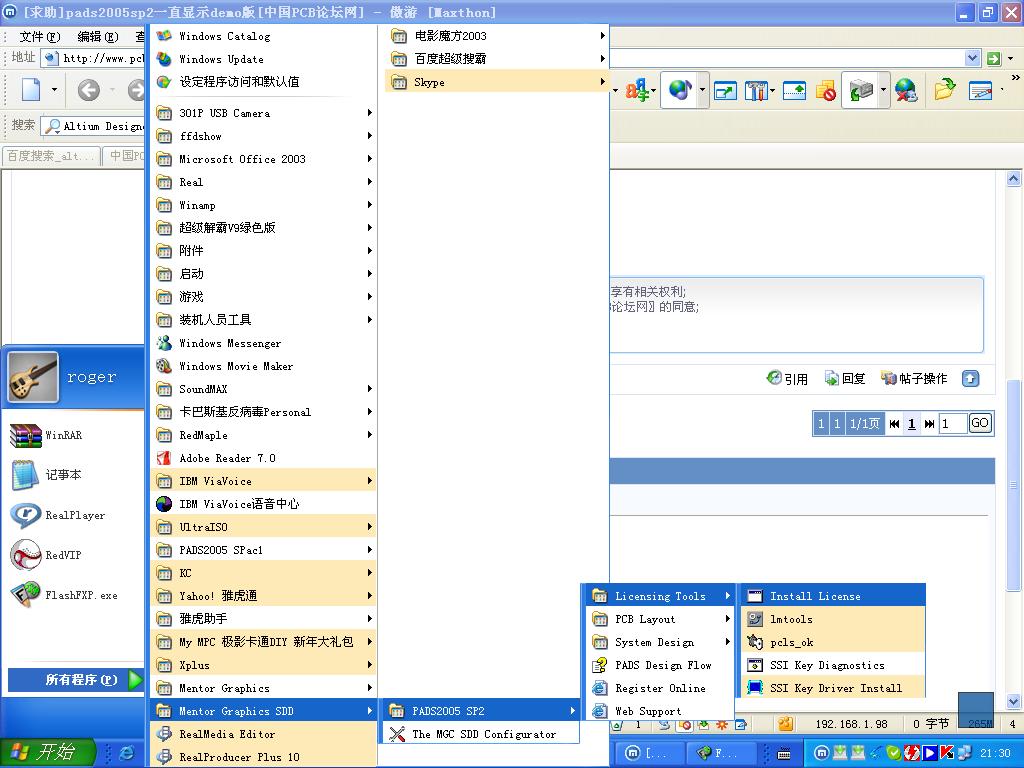
Task: Click the 所有程序 all programs button
Action: 76,680
